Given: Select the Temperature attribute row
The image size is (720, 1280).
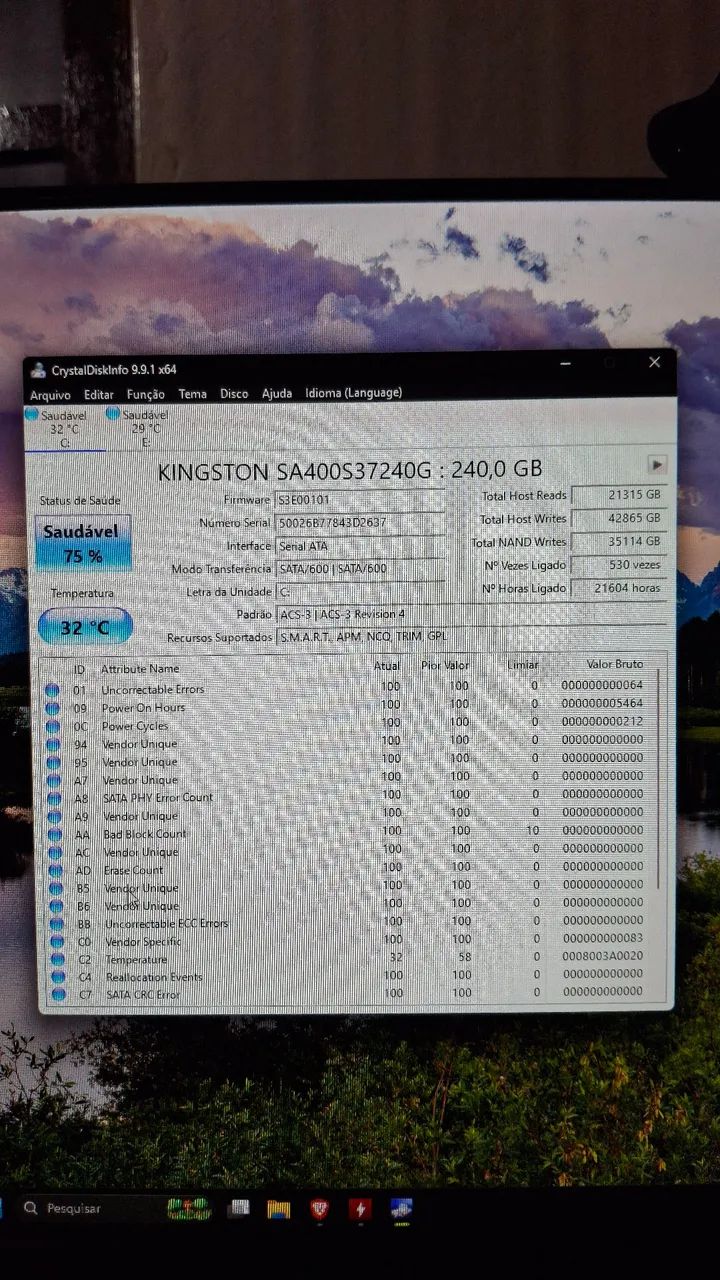Looking at the screenshot, I should 352,959.
